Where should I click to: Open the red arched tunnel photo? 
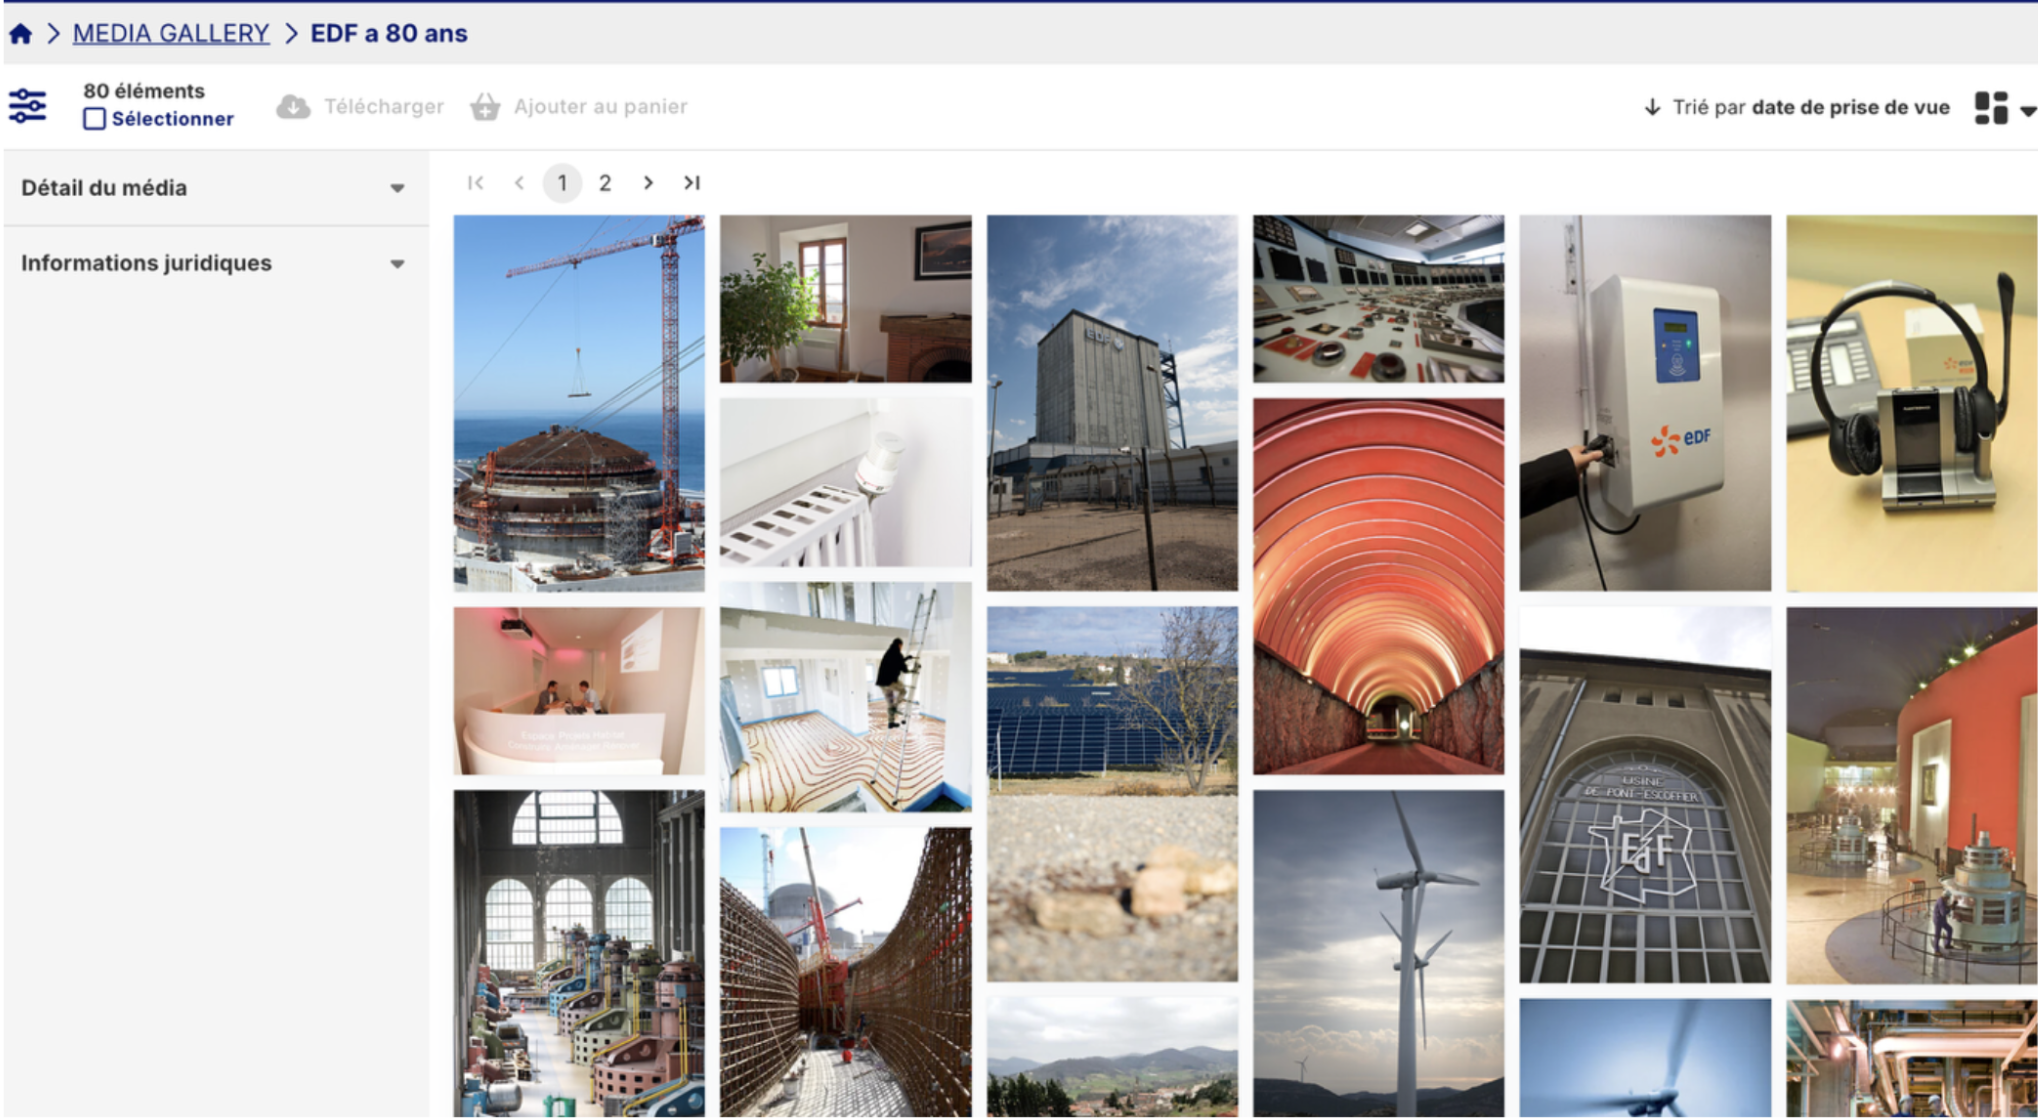(x=1378, y=587)
